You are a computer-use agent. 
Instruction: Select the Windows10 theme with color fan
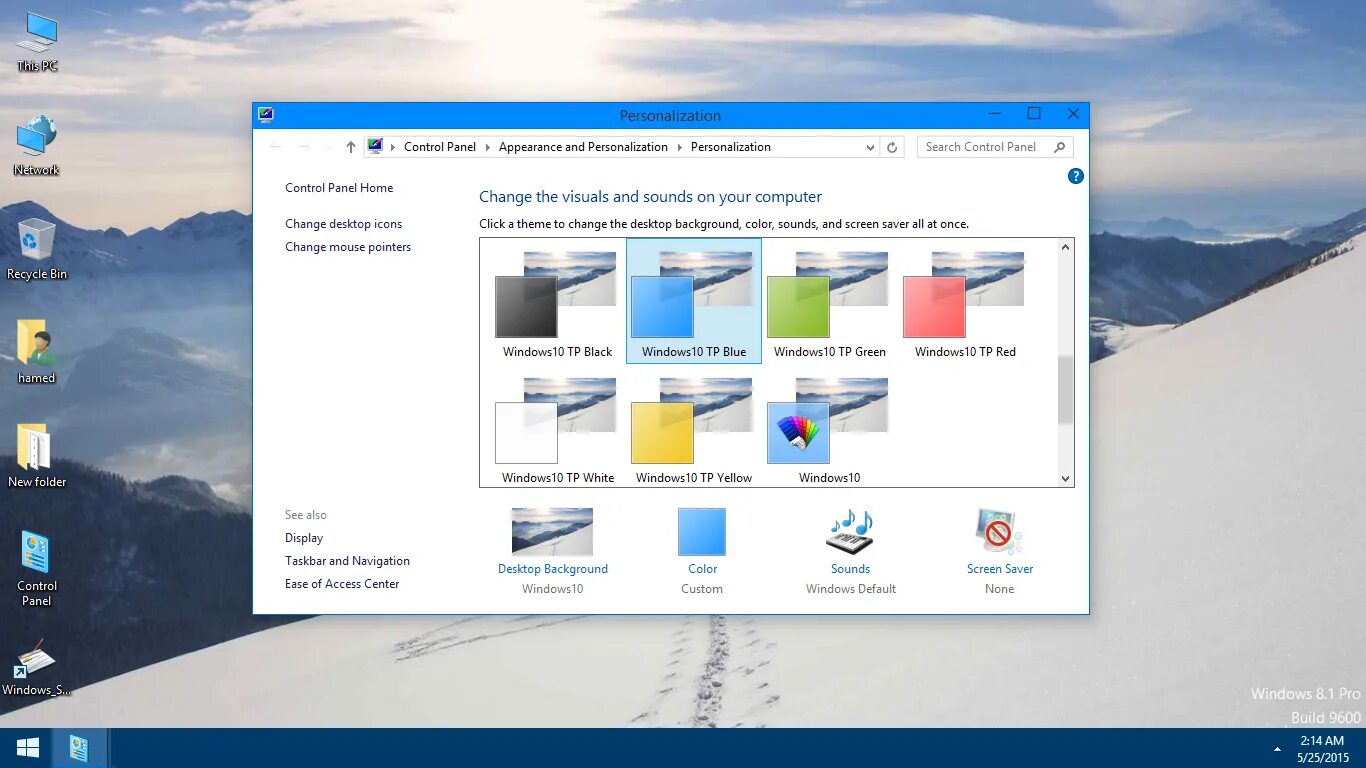(x=829, y=428)
